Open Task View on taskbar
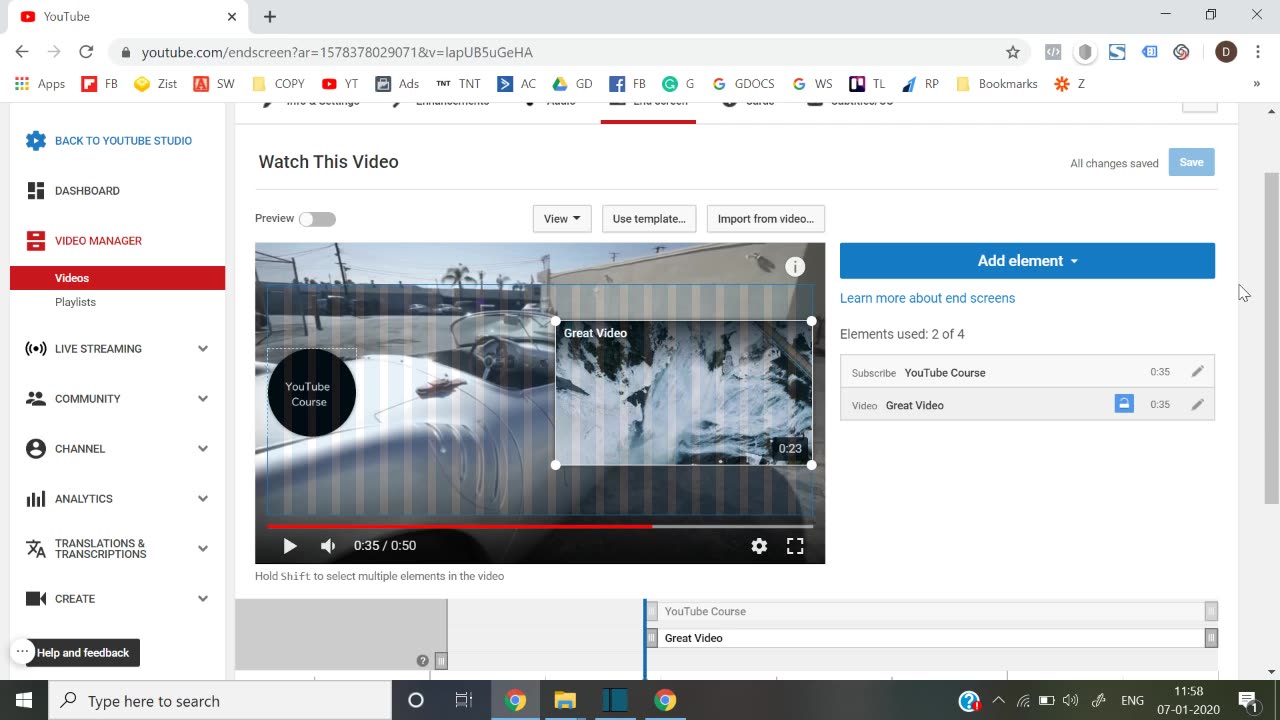 [464, 701]
